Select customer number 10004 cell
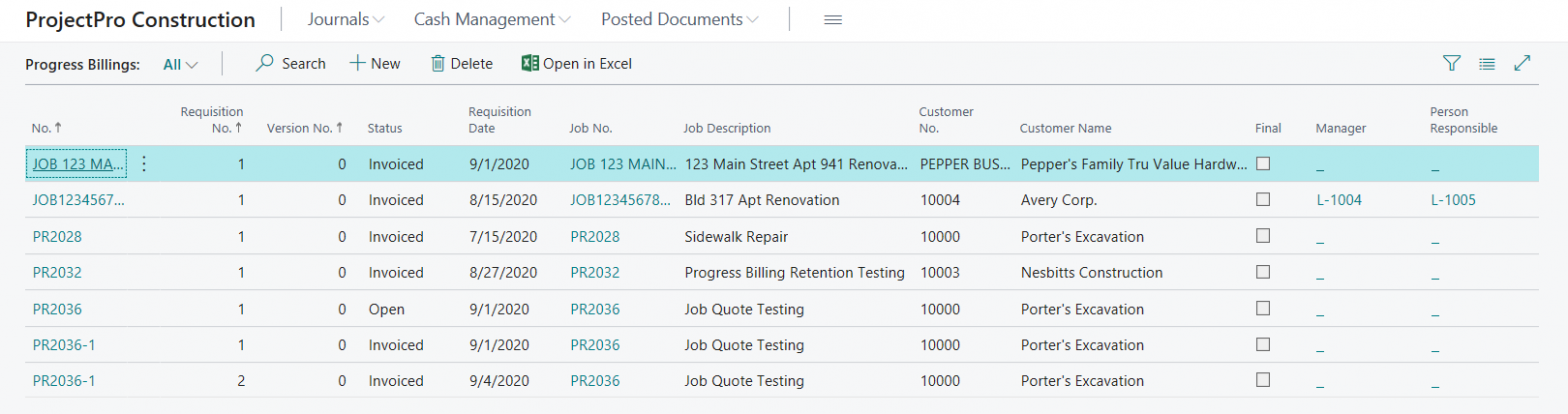The height and width of the screenshot is (414, 1568). 939,200
